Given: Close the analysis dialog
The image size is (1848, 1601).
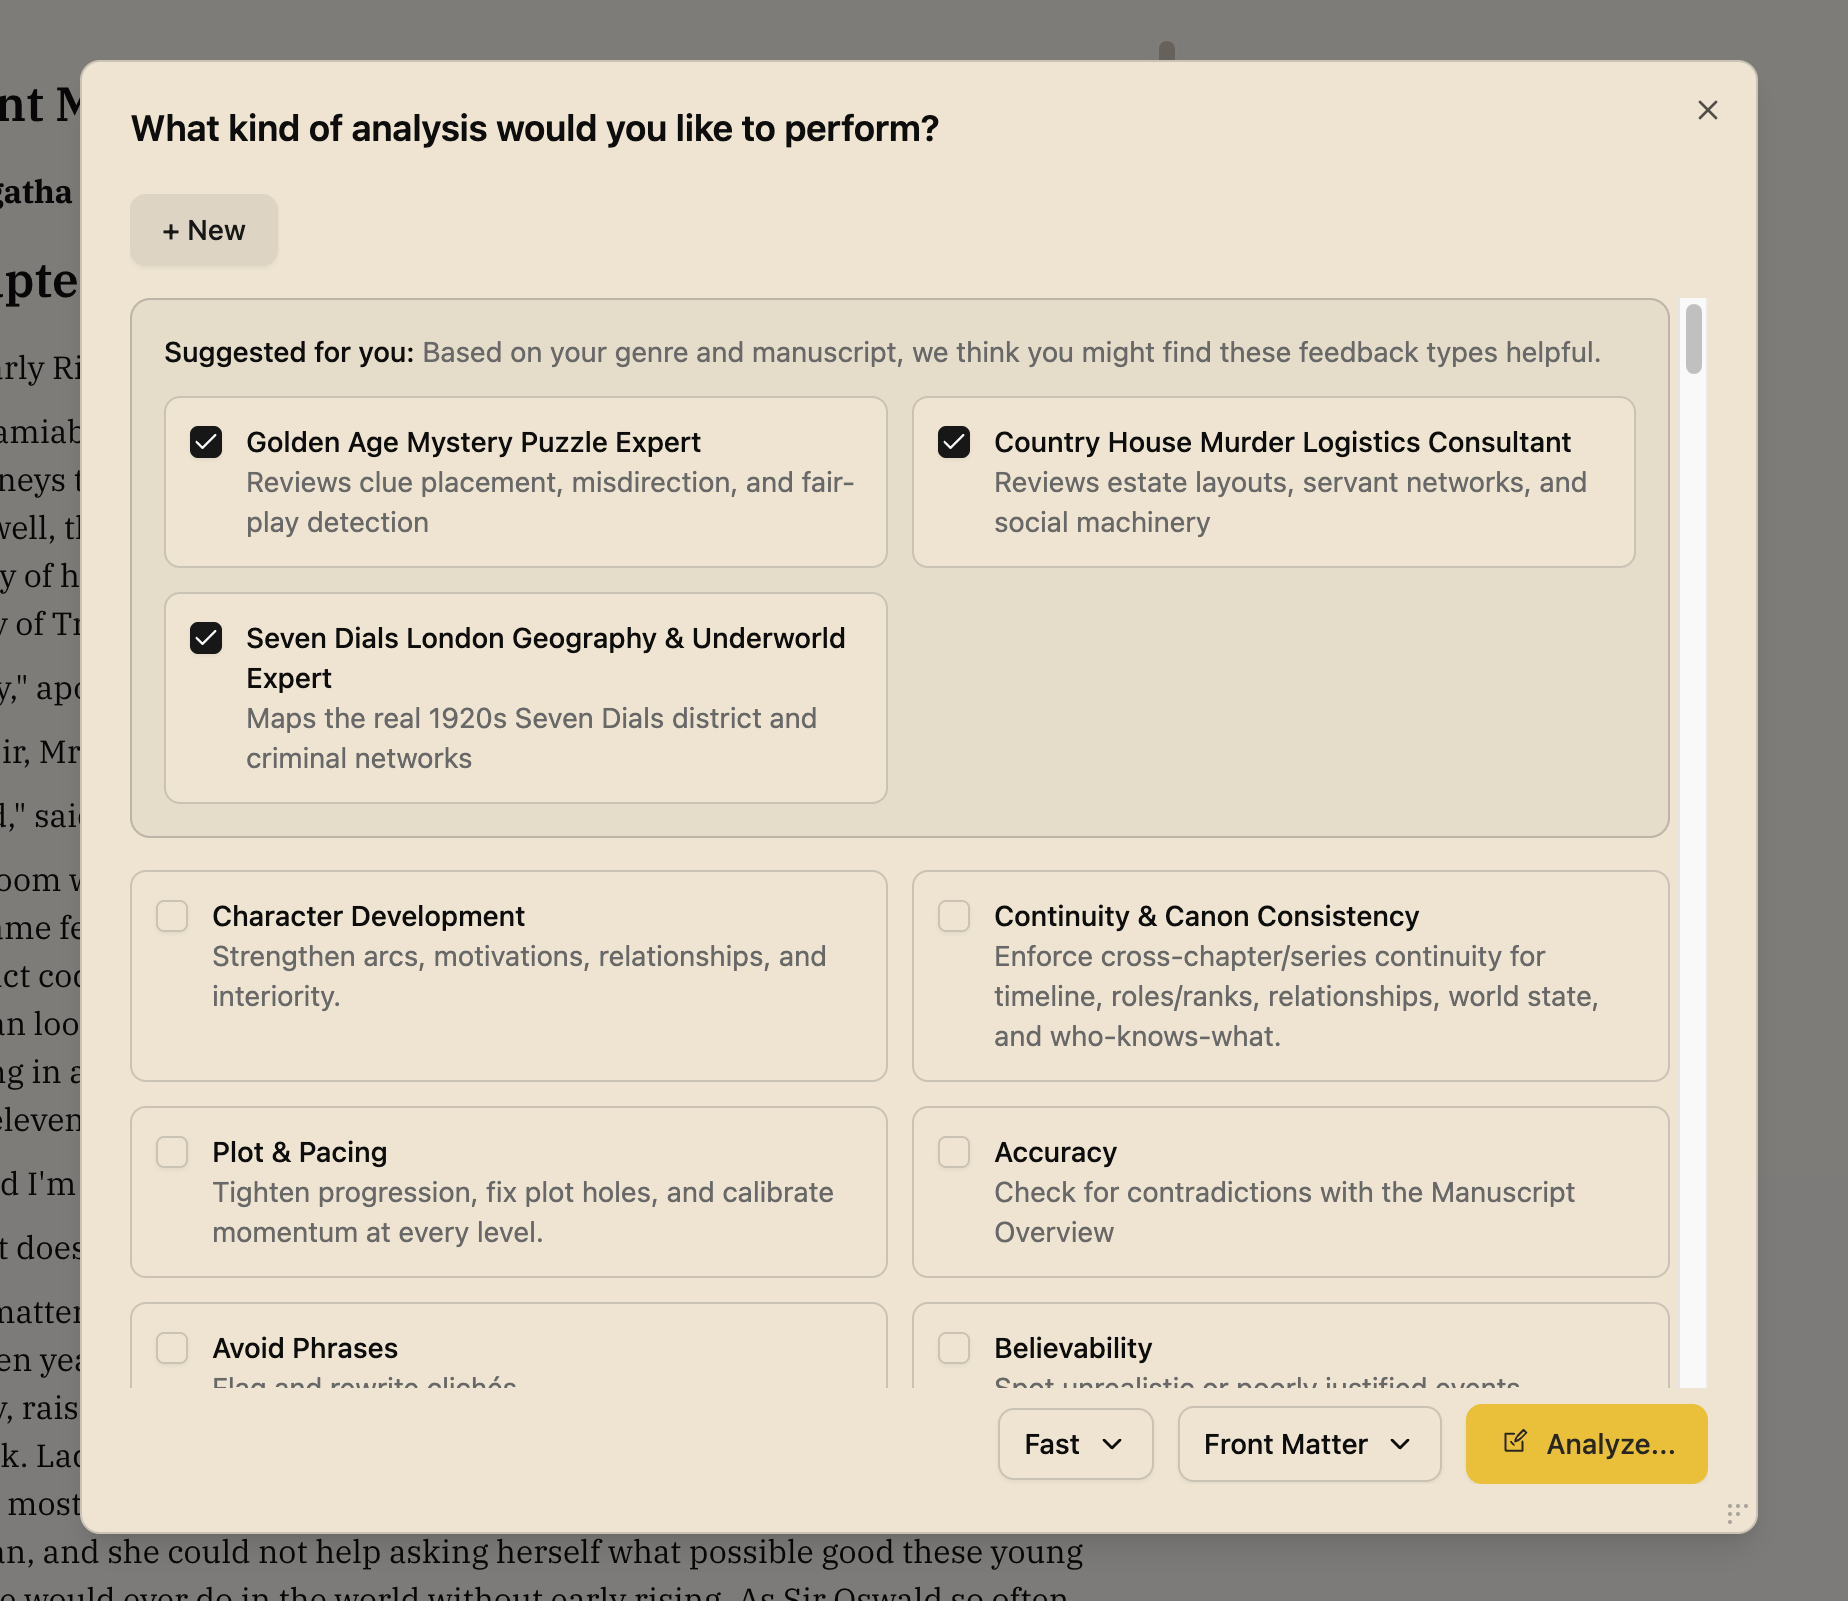Looking at the screenshot, I should [x=1707, y=110].
